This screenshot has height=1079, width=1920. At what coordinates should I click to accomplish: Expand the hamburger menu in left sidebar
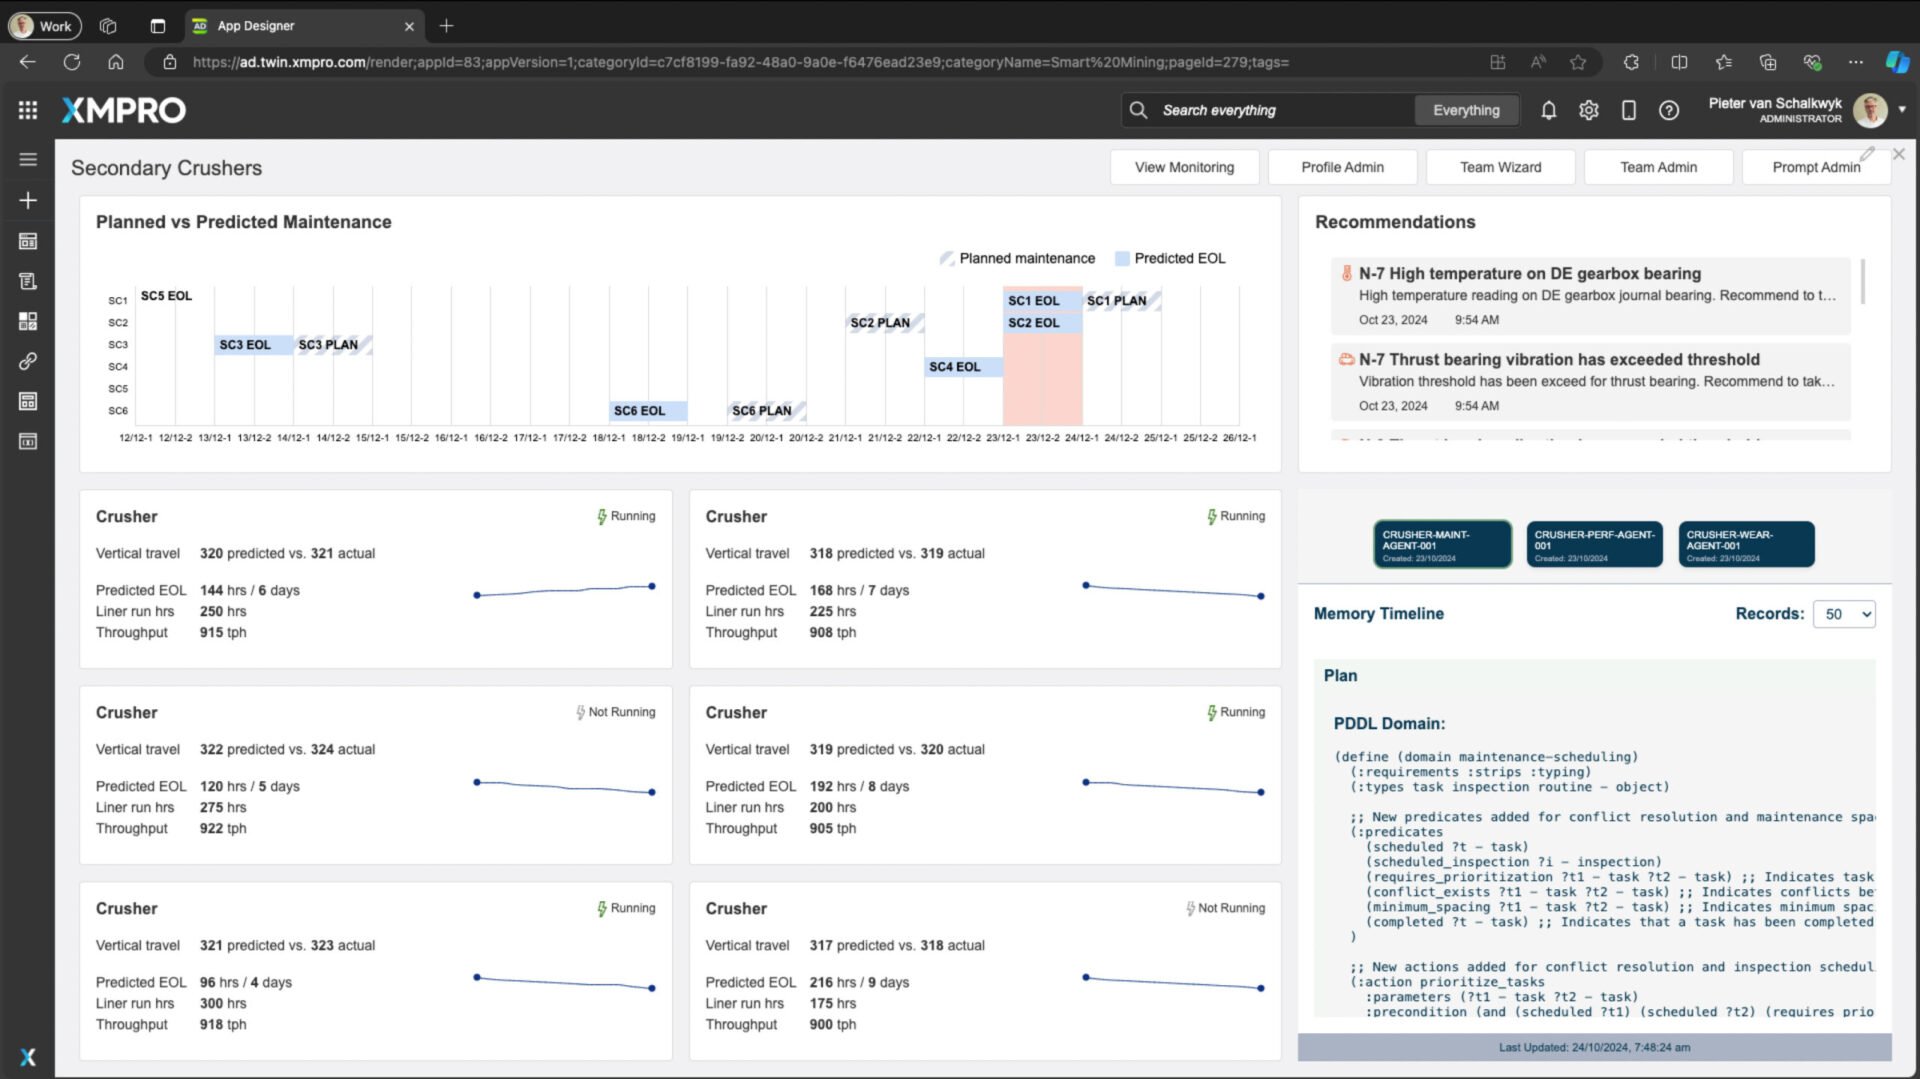[28, 159]
